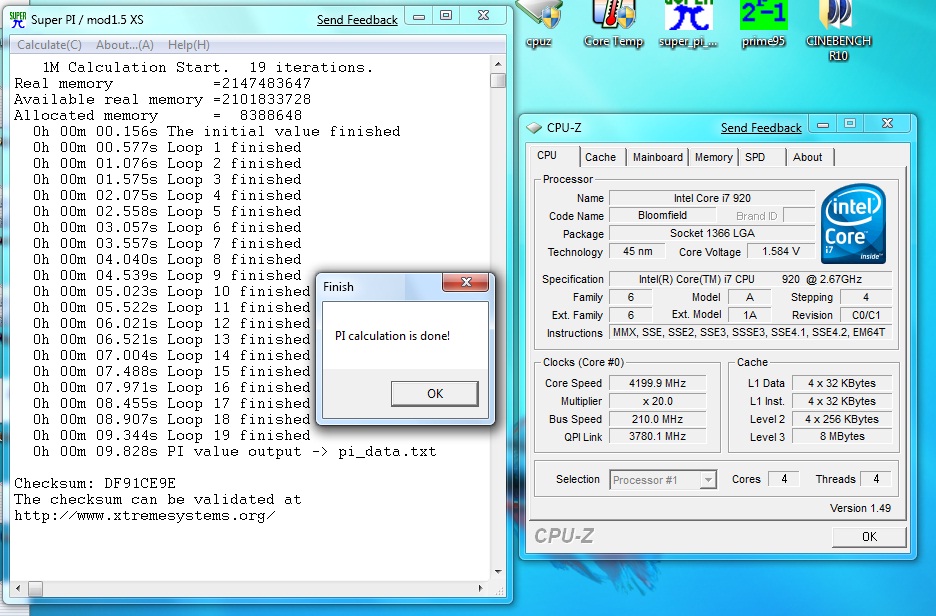The image size is (936, 616).
Task: Click the Super PI vertical scroll thumb
Action: pos(498,80)
